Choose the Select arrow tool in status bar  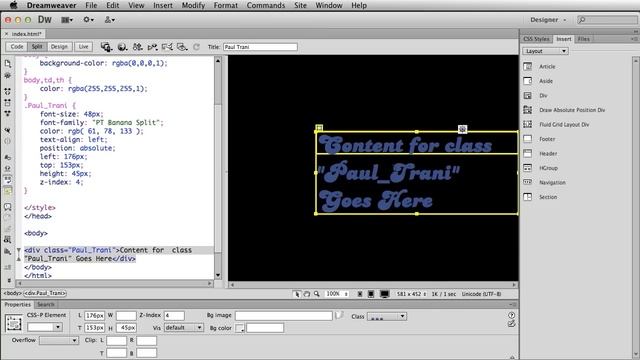tap(297, 294)
